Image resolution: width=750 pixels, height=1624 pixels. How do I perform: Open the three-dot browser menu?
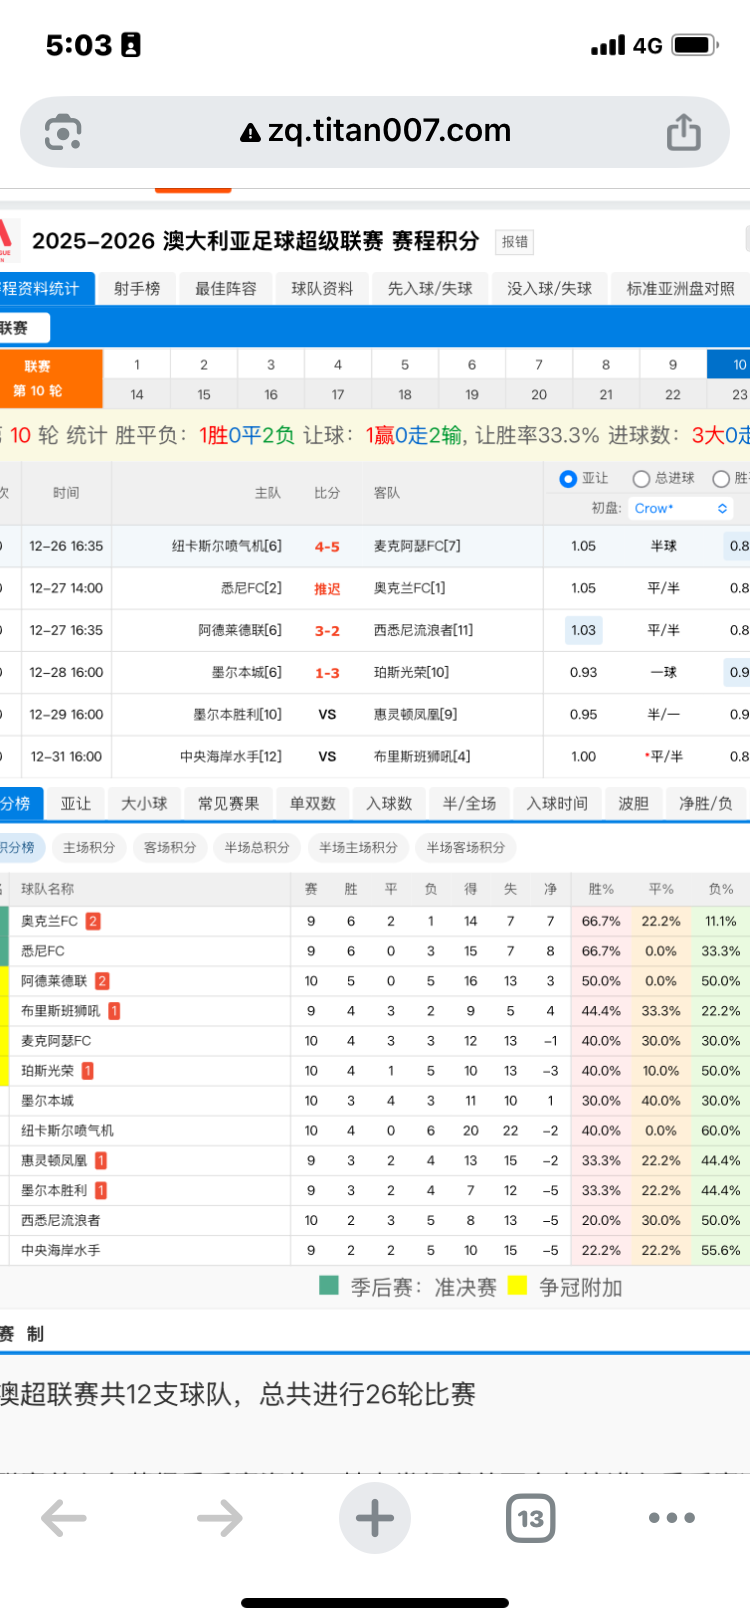click(671, 1518)
